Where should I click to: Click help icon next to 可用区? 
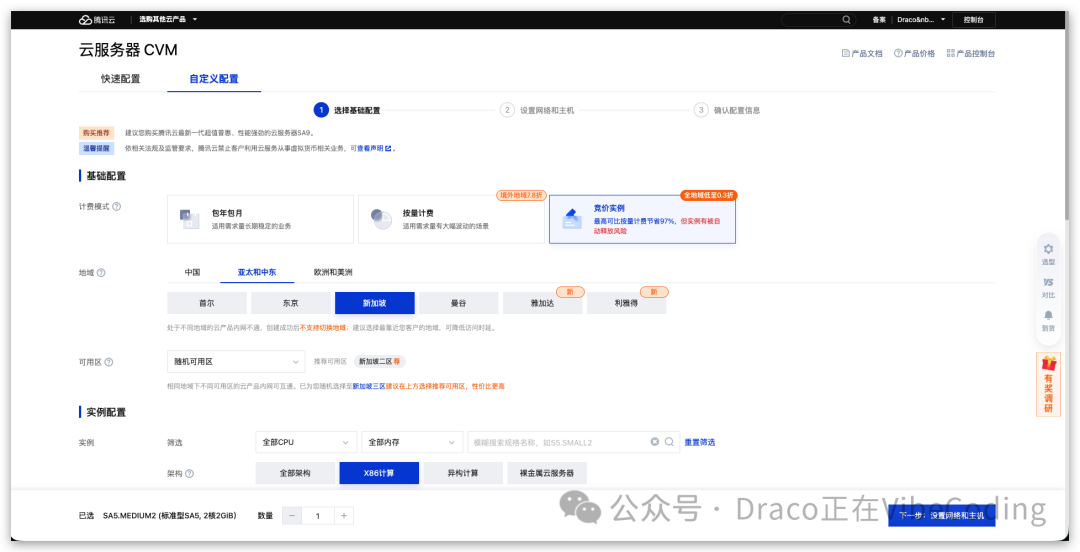(109, 362)
